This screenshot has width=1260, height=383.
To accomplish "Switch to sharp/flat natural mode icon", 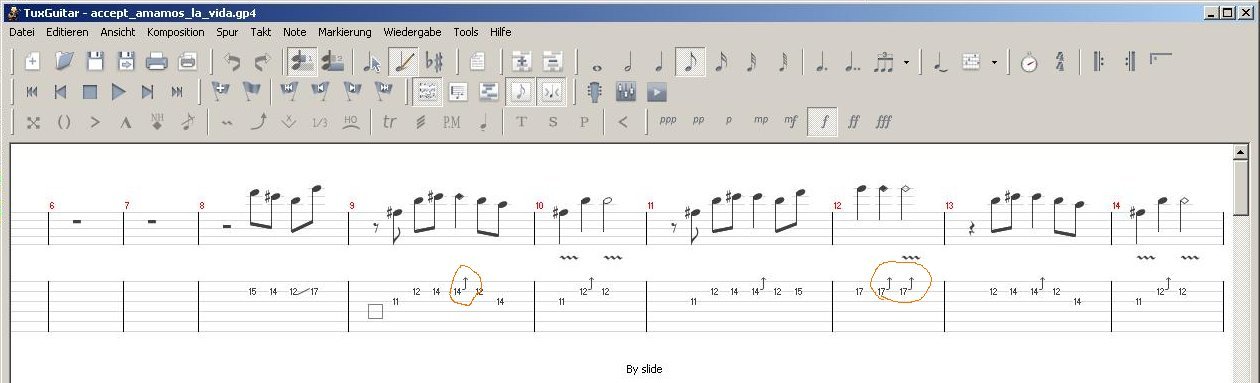I will point(435,62).
